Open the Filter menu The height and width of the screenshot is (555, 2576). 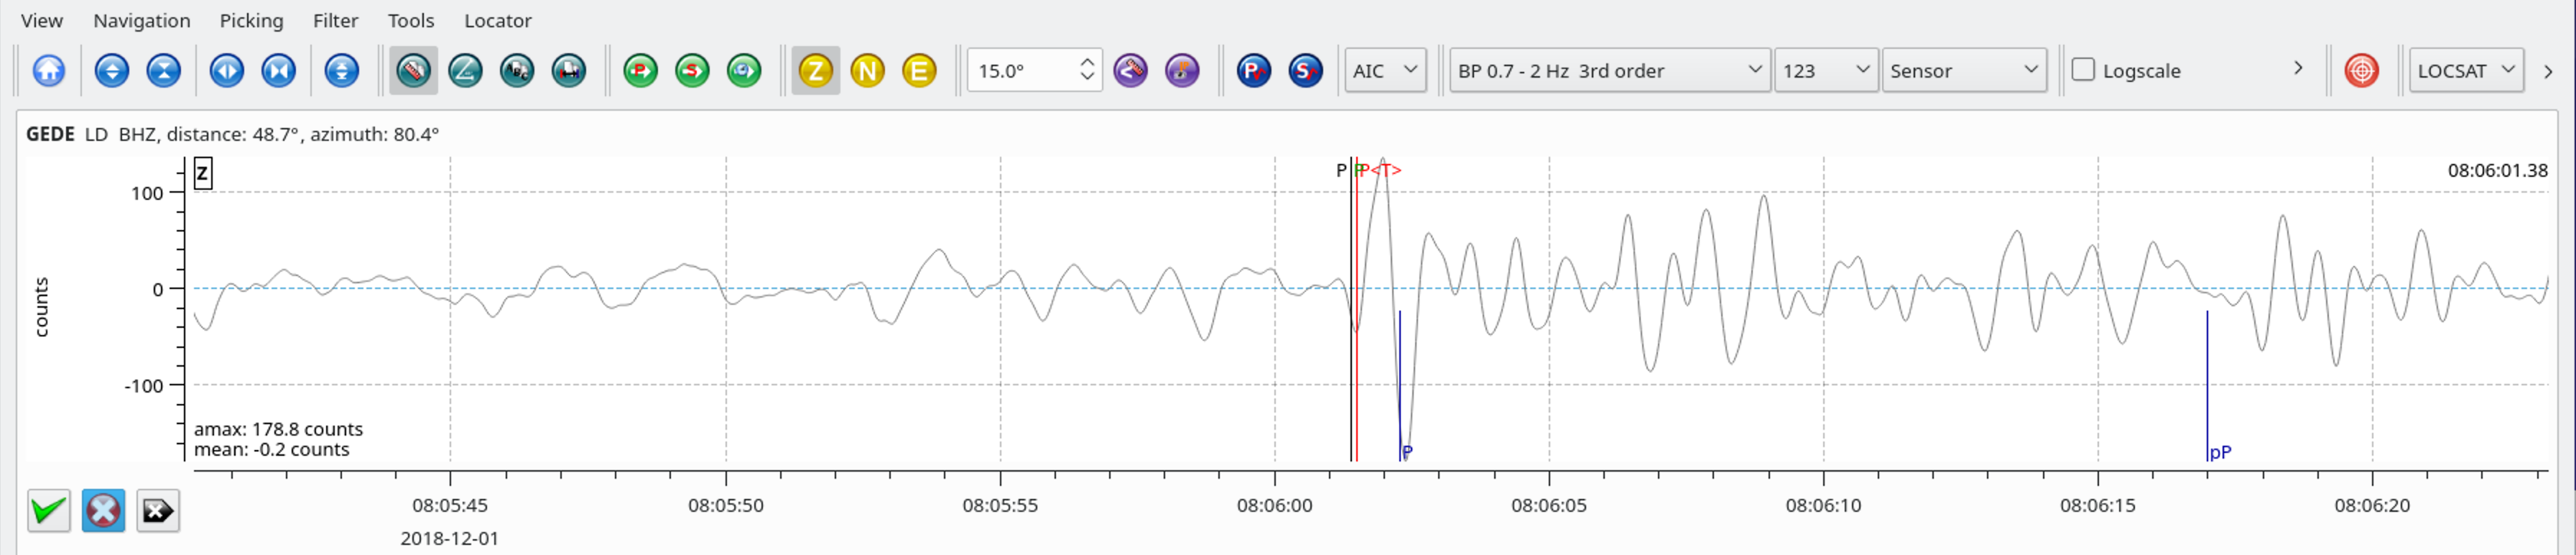coord(336,21)
